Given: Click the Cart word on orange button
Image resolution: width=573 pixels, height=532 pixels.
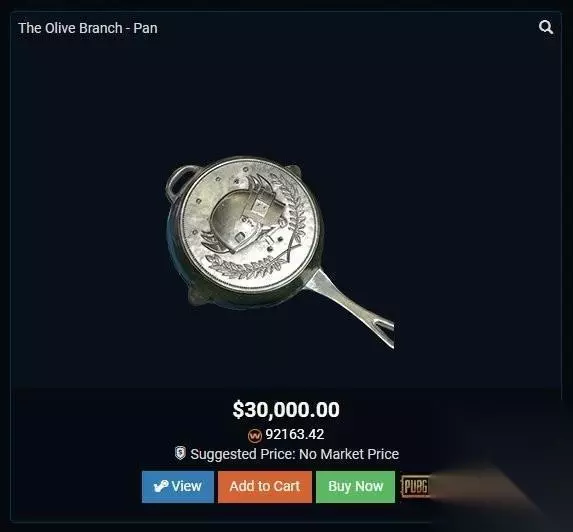Looking at the screenshot, I should tap(286, 486).
